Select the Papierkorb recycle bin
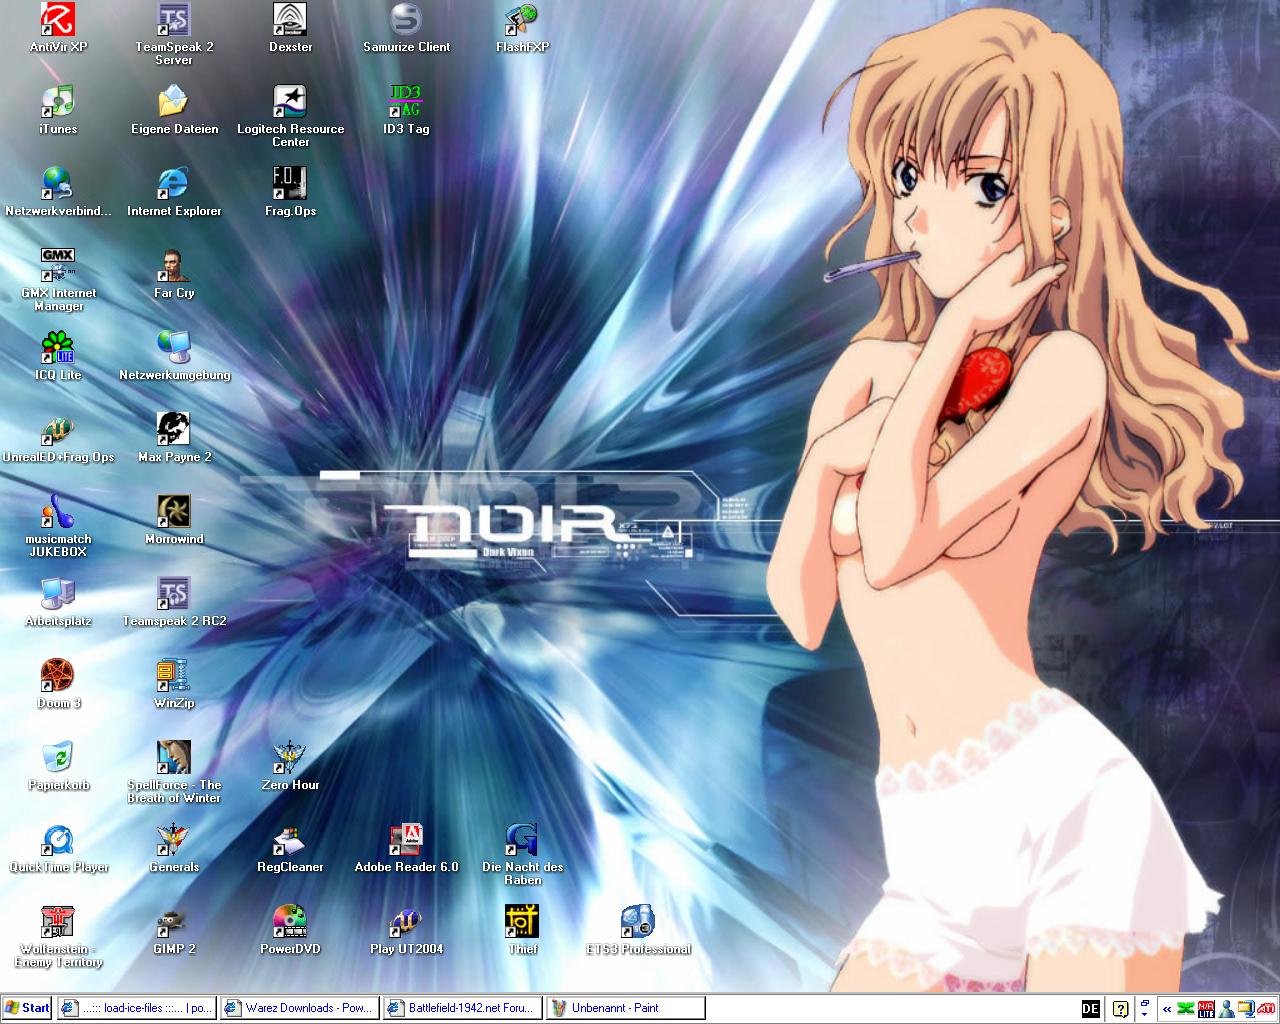This screenshot has height=1024, width=1280. pyautogui.click(x=58, y=766)
